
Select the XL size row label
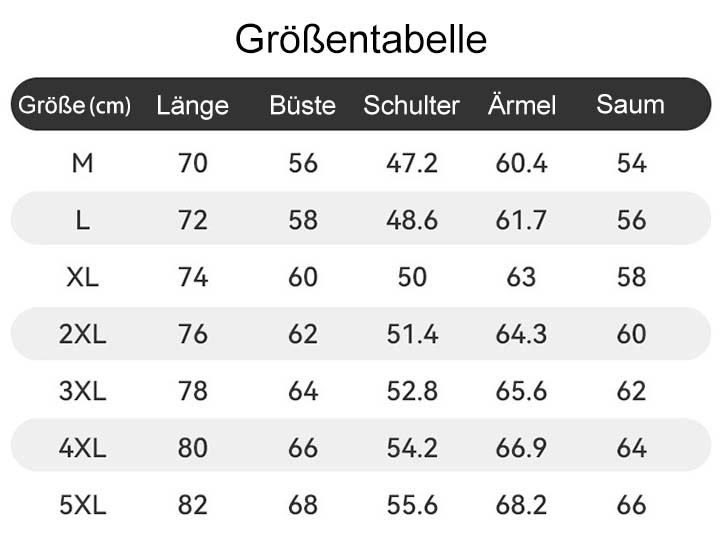click(82, 277)
